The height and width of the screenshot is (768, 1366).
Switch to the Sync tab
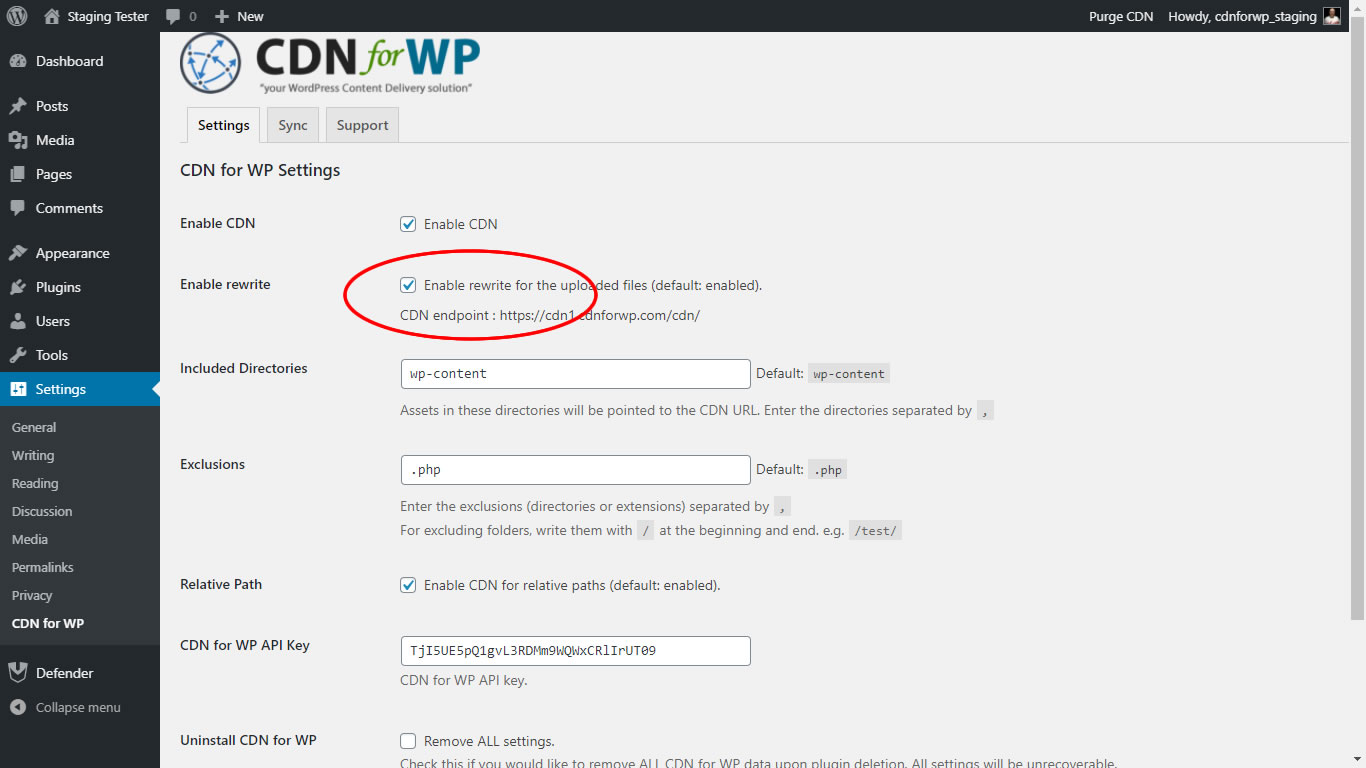293,125
